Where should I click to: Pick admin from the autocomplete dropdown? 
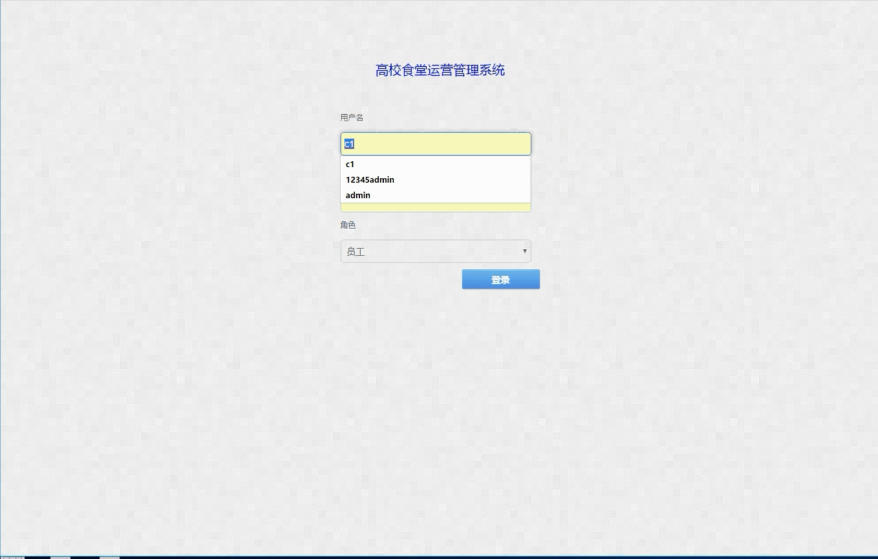pyautogui.click(x=436, y=195)
